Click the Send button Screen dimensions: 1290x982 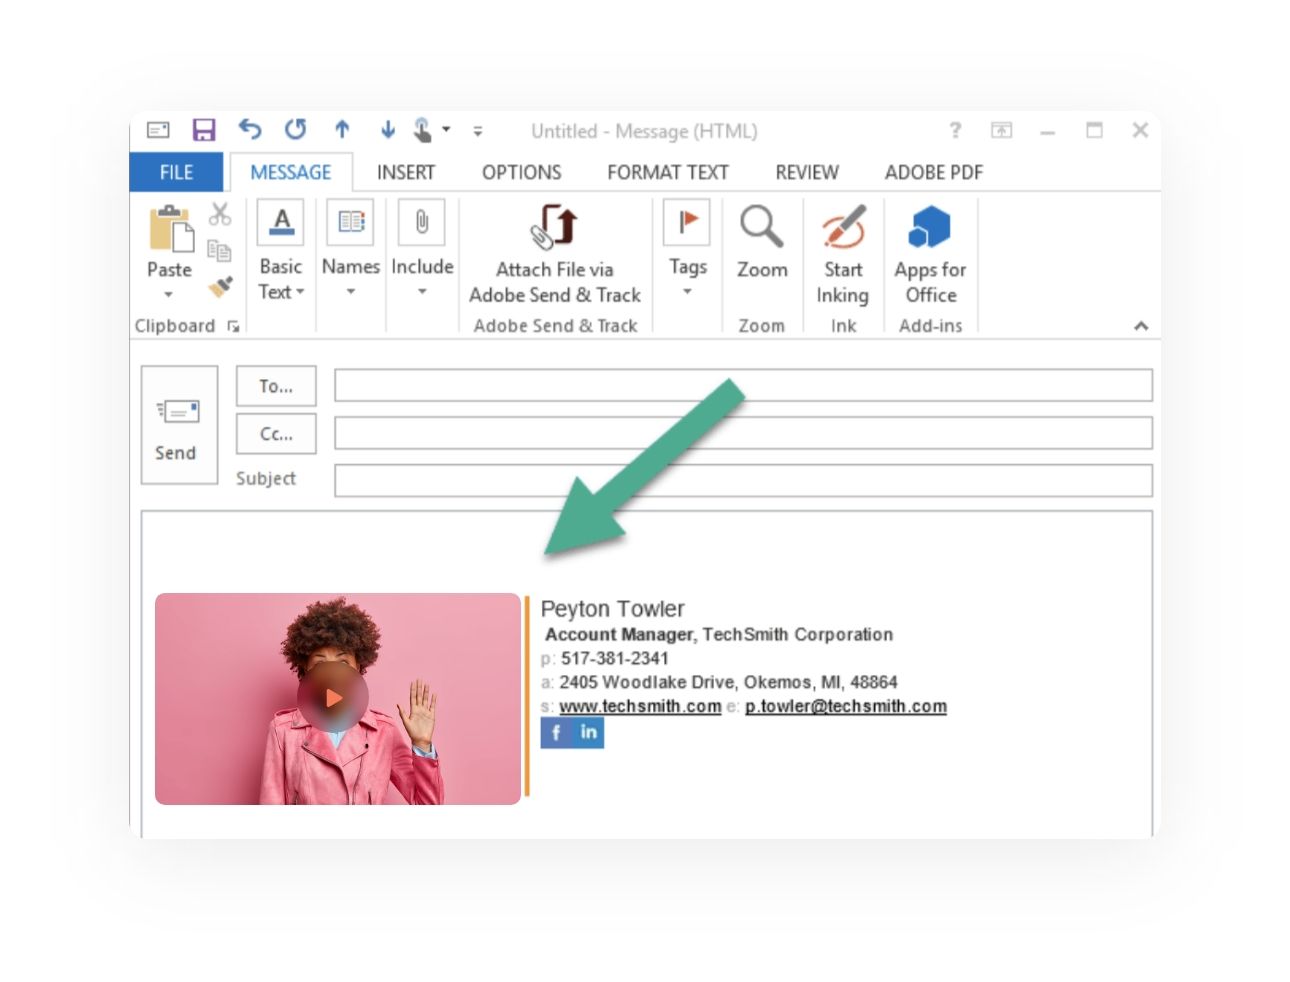[177, 427]
